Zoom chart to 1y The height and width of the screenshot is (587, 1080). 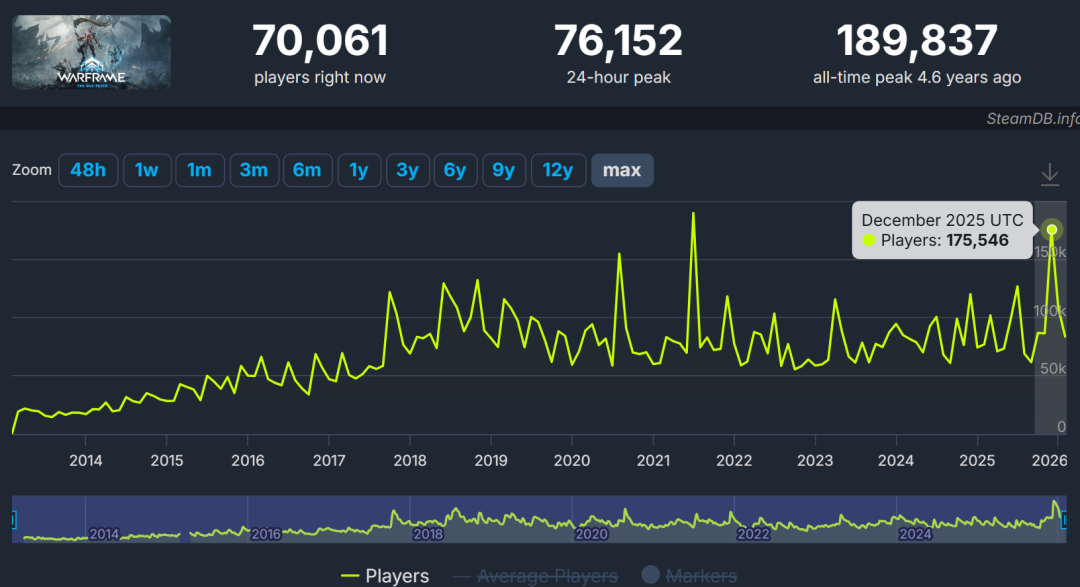point(358,170)
